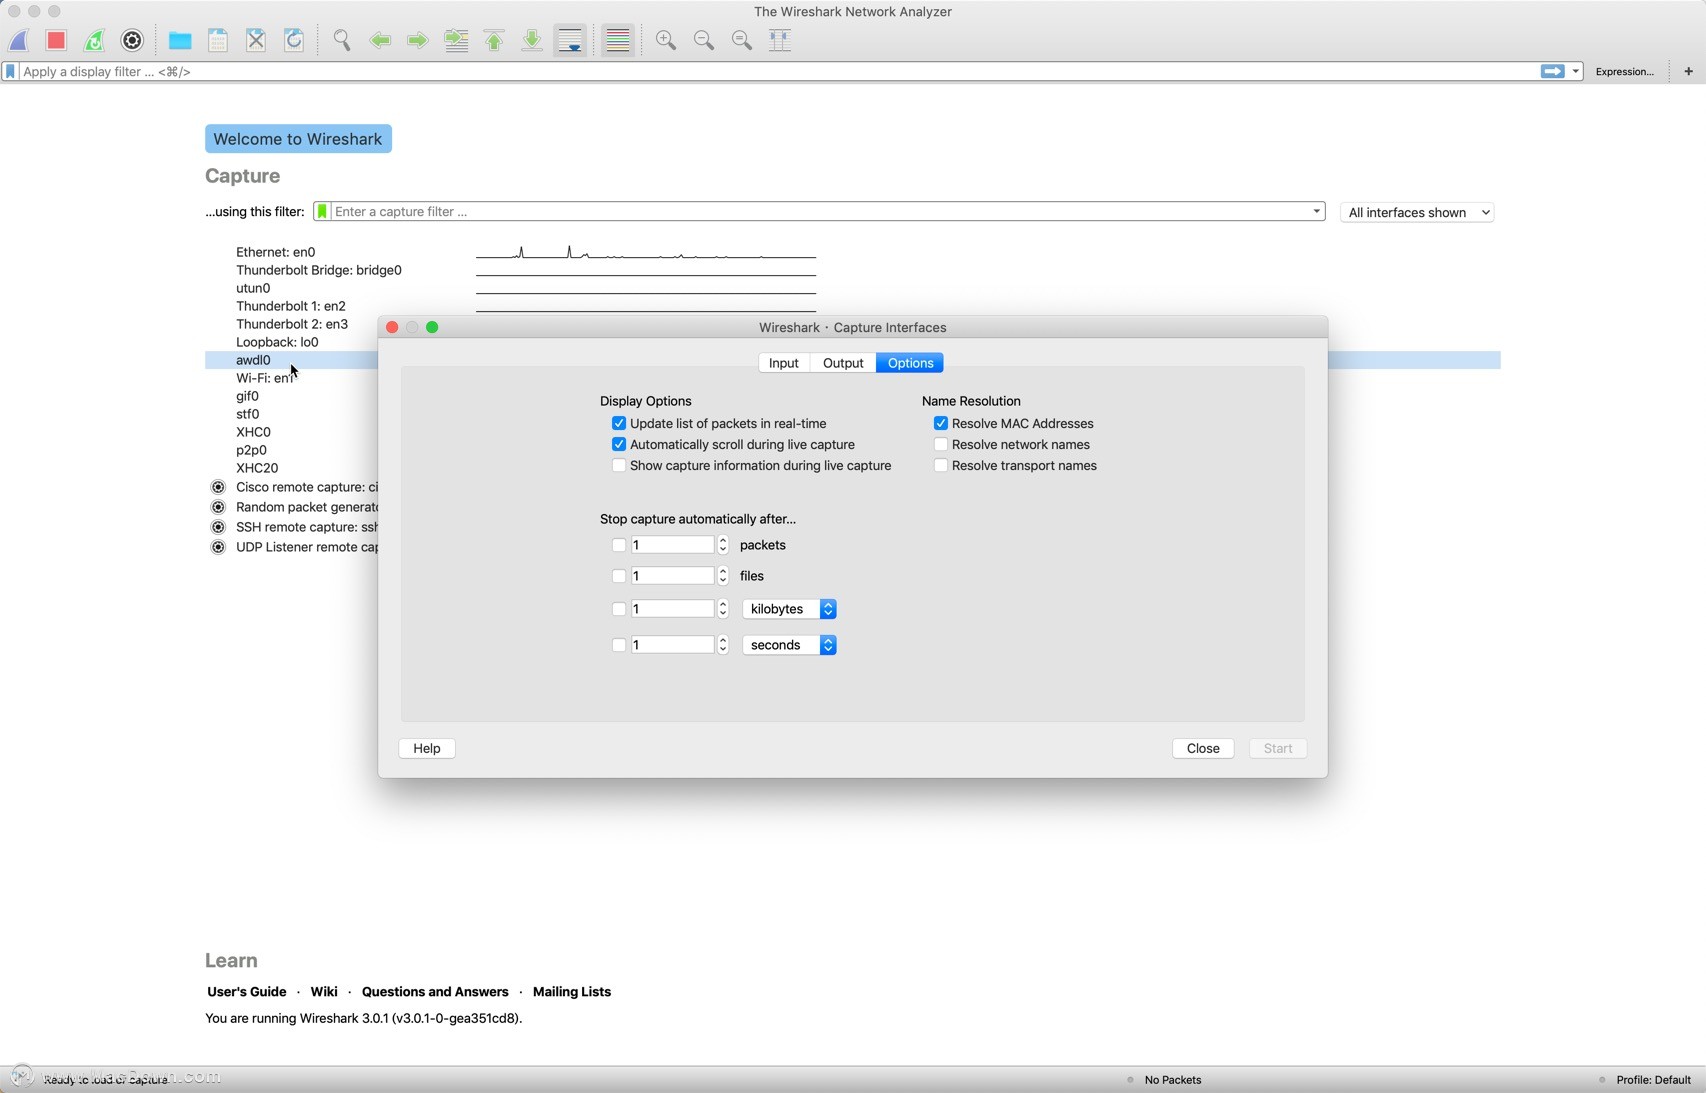
Task: Enable Resolve transport names
Action: (x=941, y=466)
